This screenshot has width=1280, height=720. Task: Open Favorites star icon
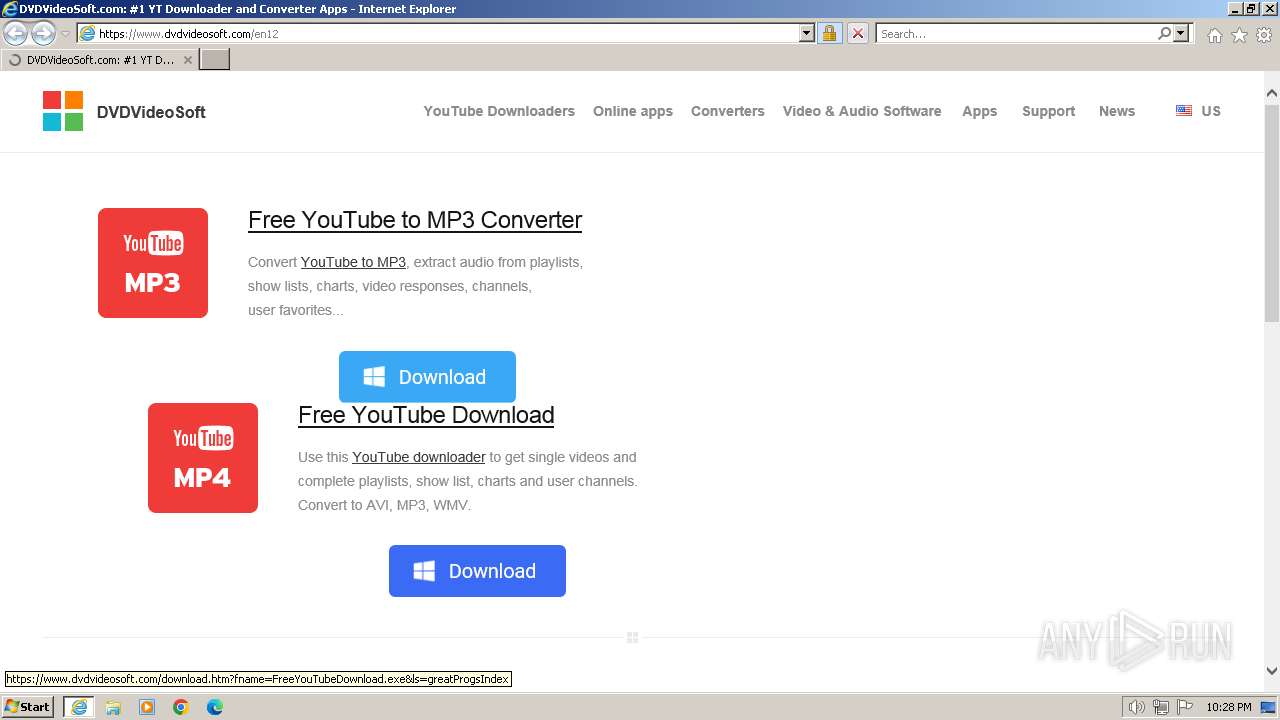click(1239, 35)
